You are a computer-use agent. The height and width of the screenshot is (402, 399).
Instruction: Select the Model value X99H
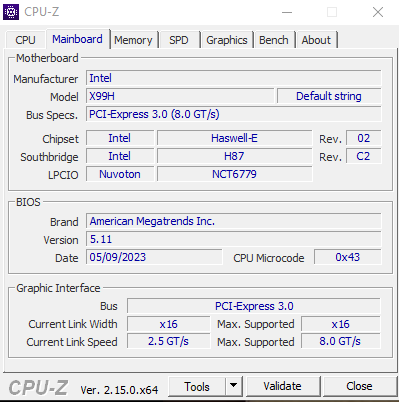180,96
